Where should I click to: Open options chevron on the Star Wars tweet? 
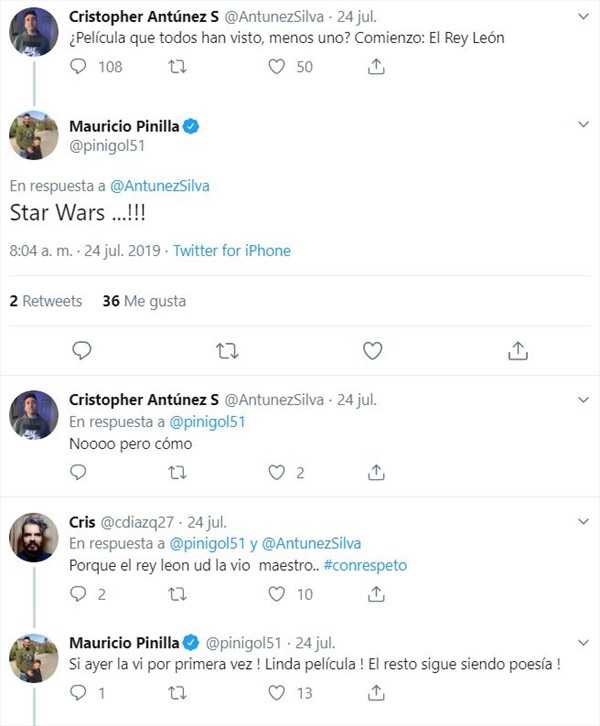point(583,124)
